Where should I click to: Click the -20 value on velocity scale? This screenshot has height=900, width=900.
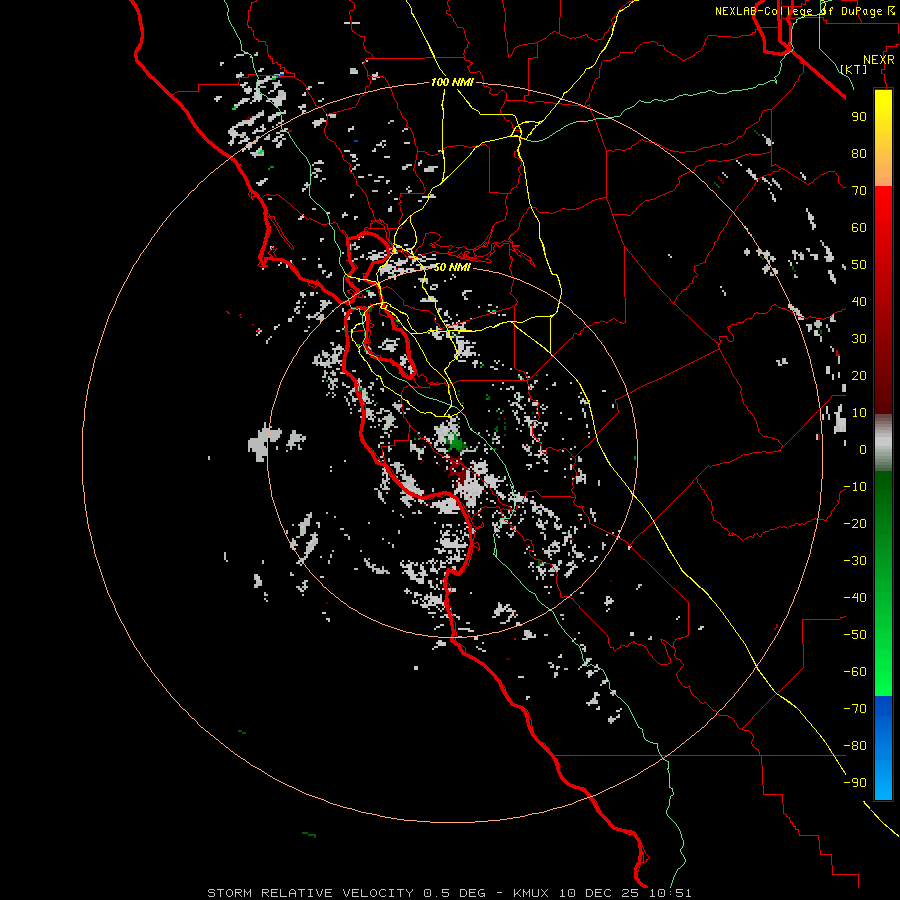click(855, 523)
